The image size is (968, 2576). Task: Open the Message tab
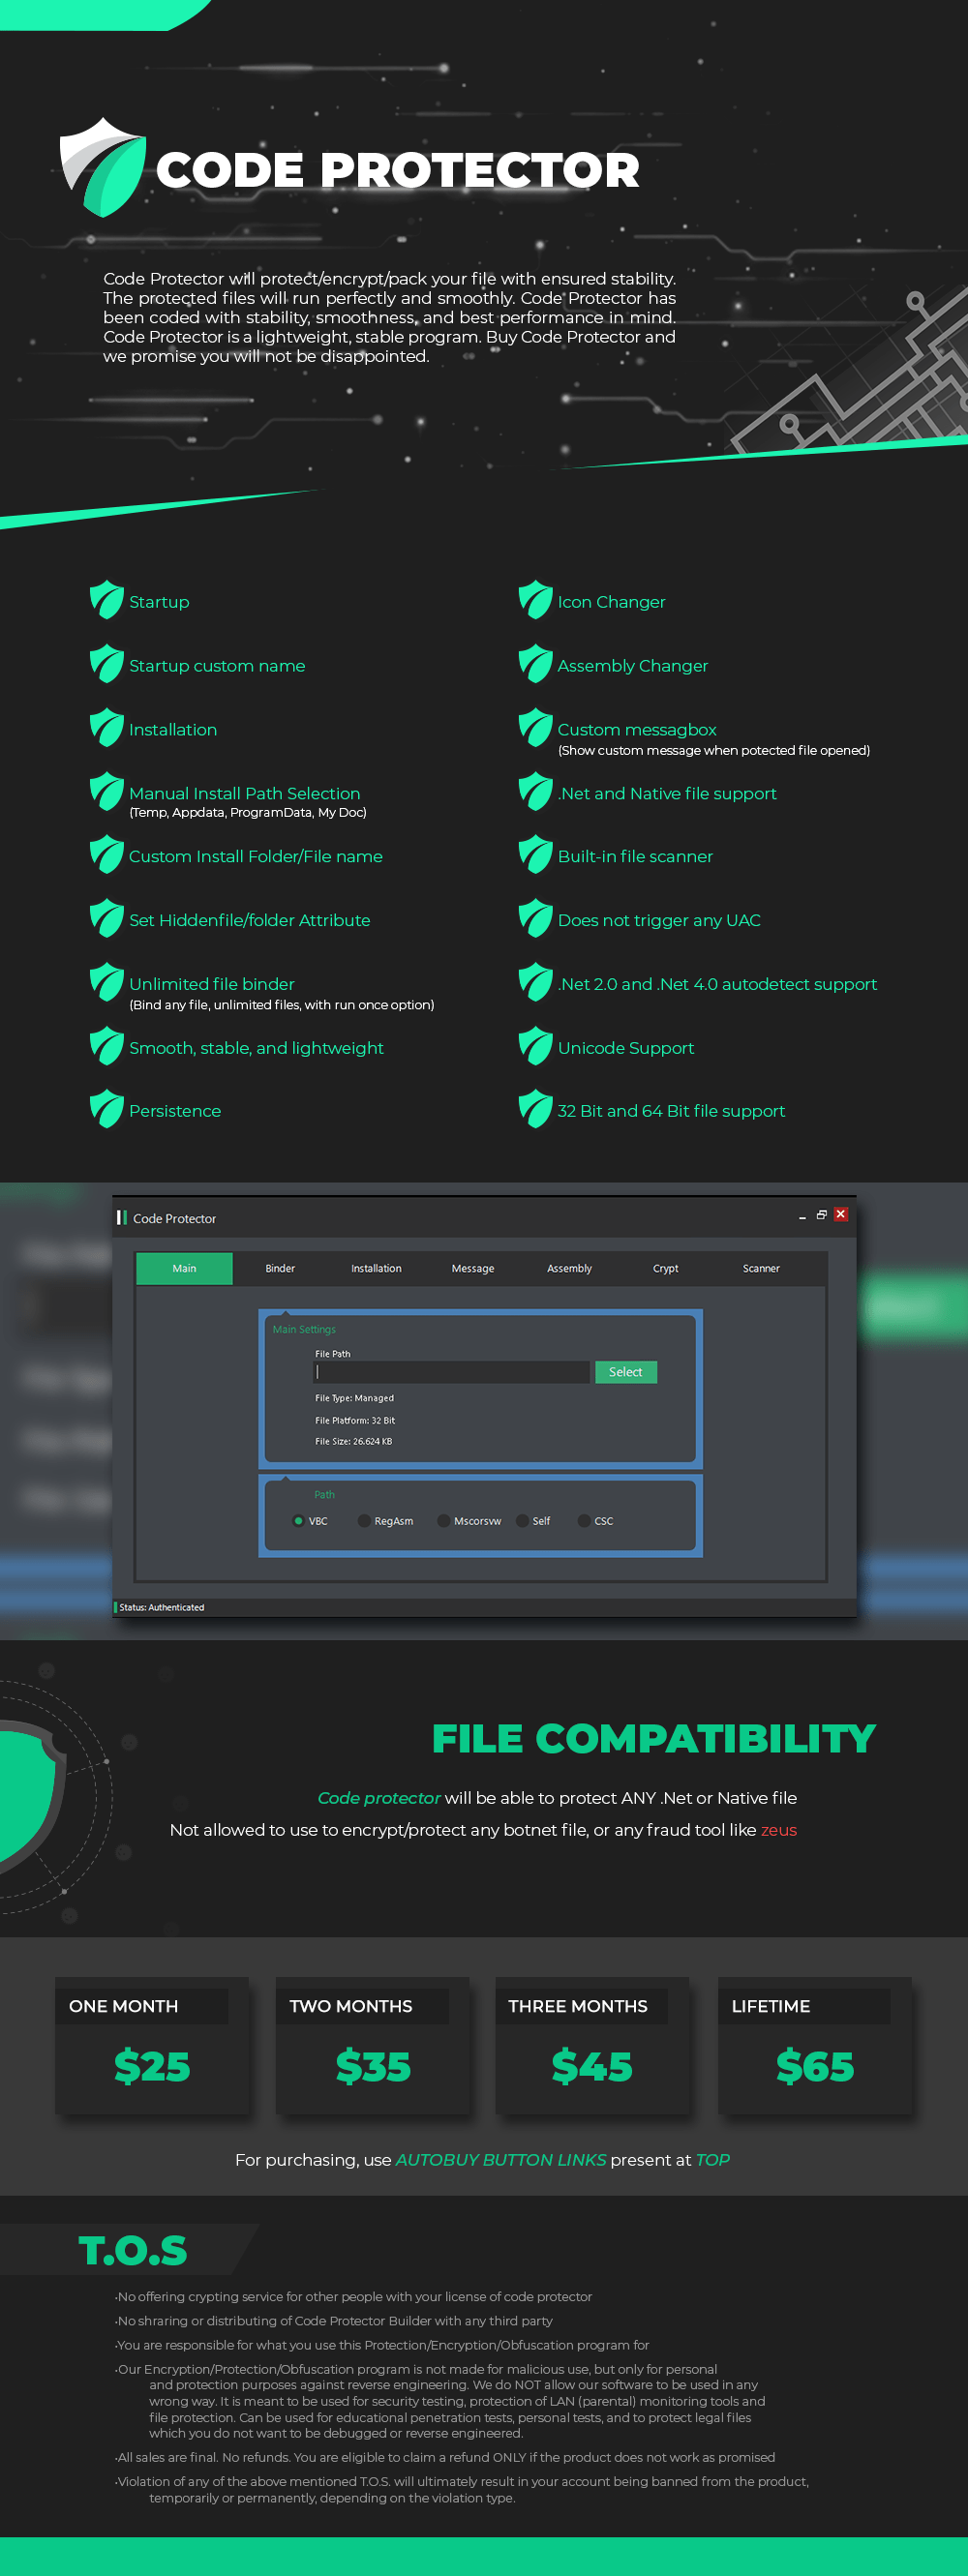pyautogui.click(x=473, y=1268)
